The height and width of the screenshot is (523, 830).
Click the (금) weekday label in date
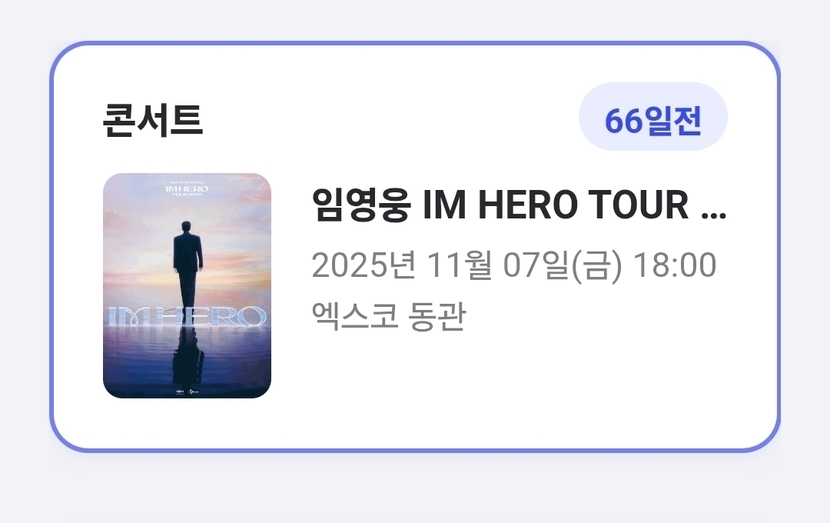click(597, 265)
